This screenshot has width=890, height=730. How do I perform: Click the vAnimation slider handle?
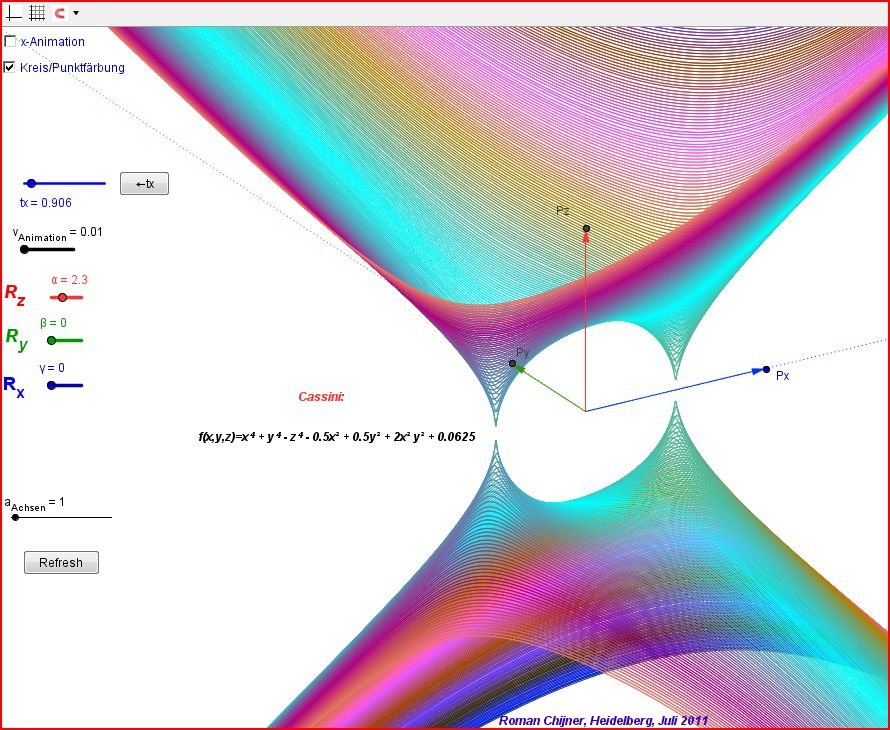pyautogui.click(x=24, y=249)
